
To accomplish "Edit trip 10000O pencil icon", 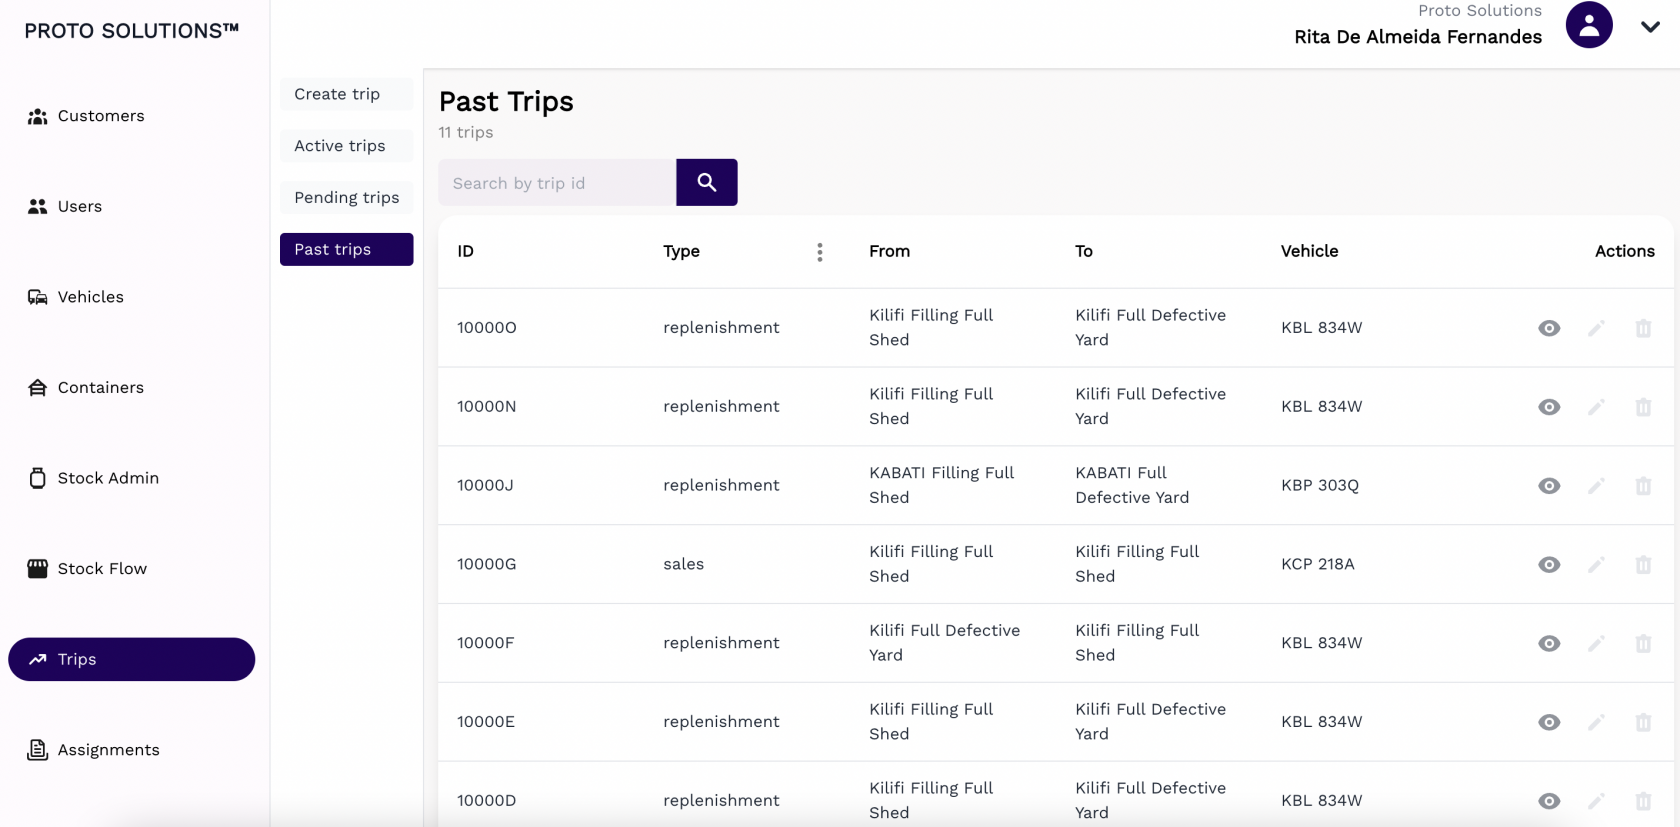I will [x=1596, y=328].
